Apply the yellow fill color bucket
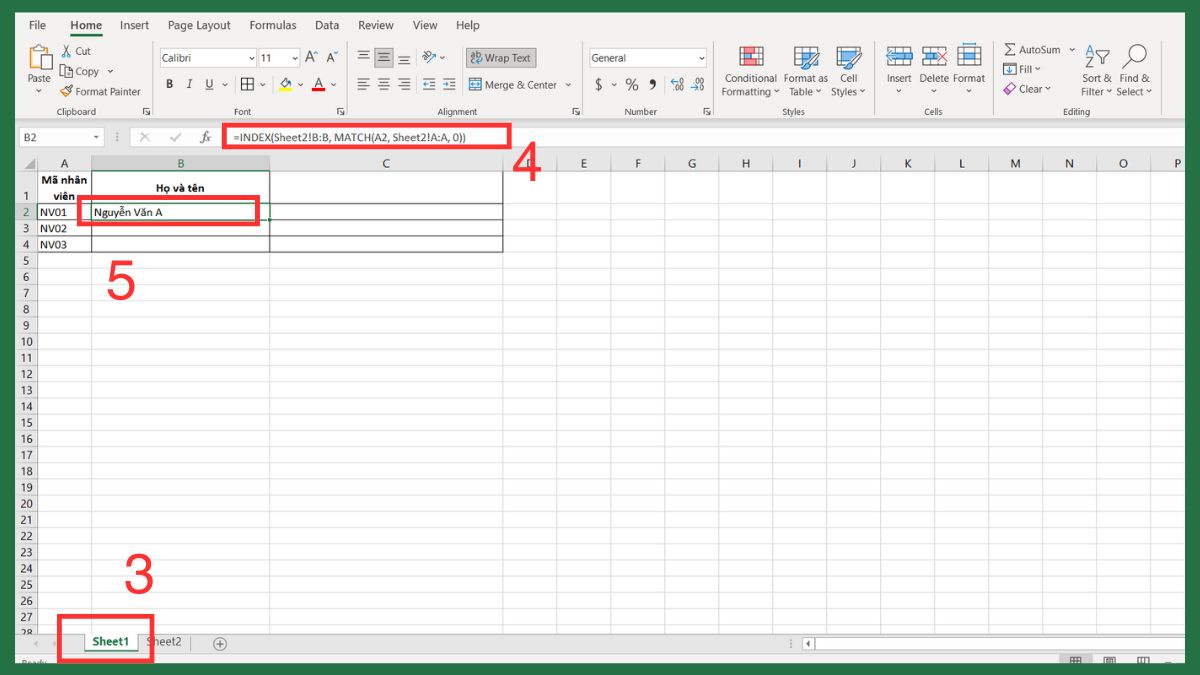The width and height of the screenshot is (1200, 675). click(285, 85)
